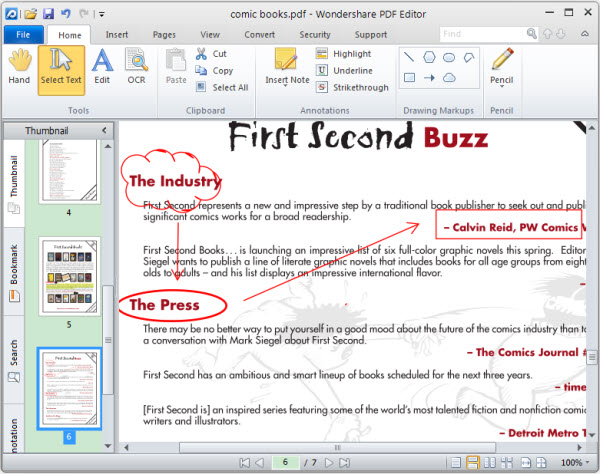The height and width of the screenshot is (474, 600).
Task: Switch to facing pages view mode
Action: point(490,463)
